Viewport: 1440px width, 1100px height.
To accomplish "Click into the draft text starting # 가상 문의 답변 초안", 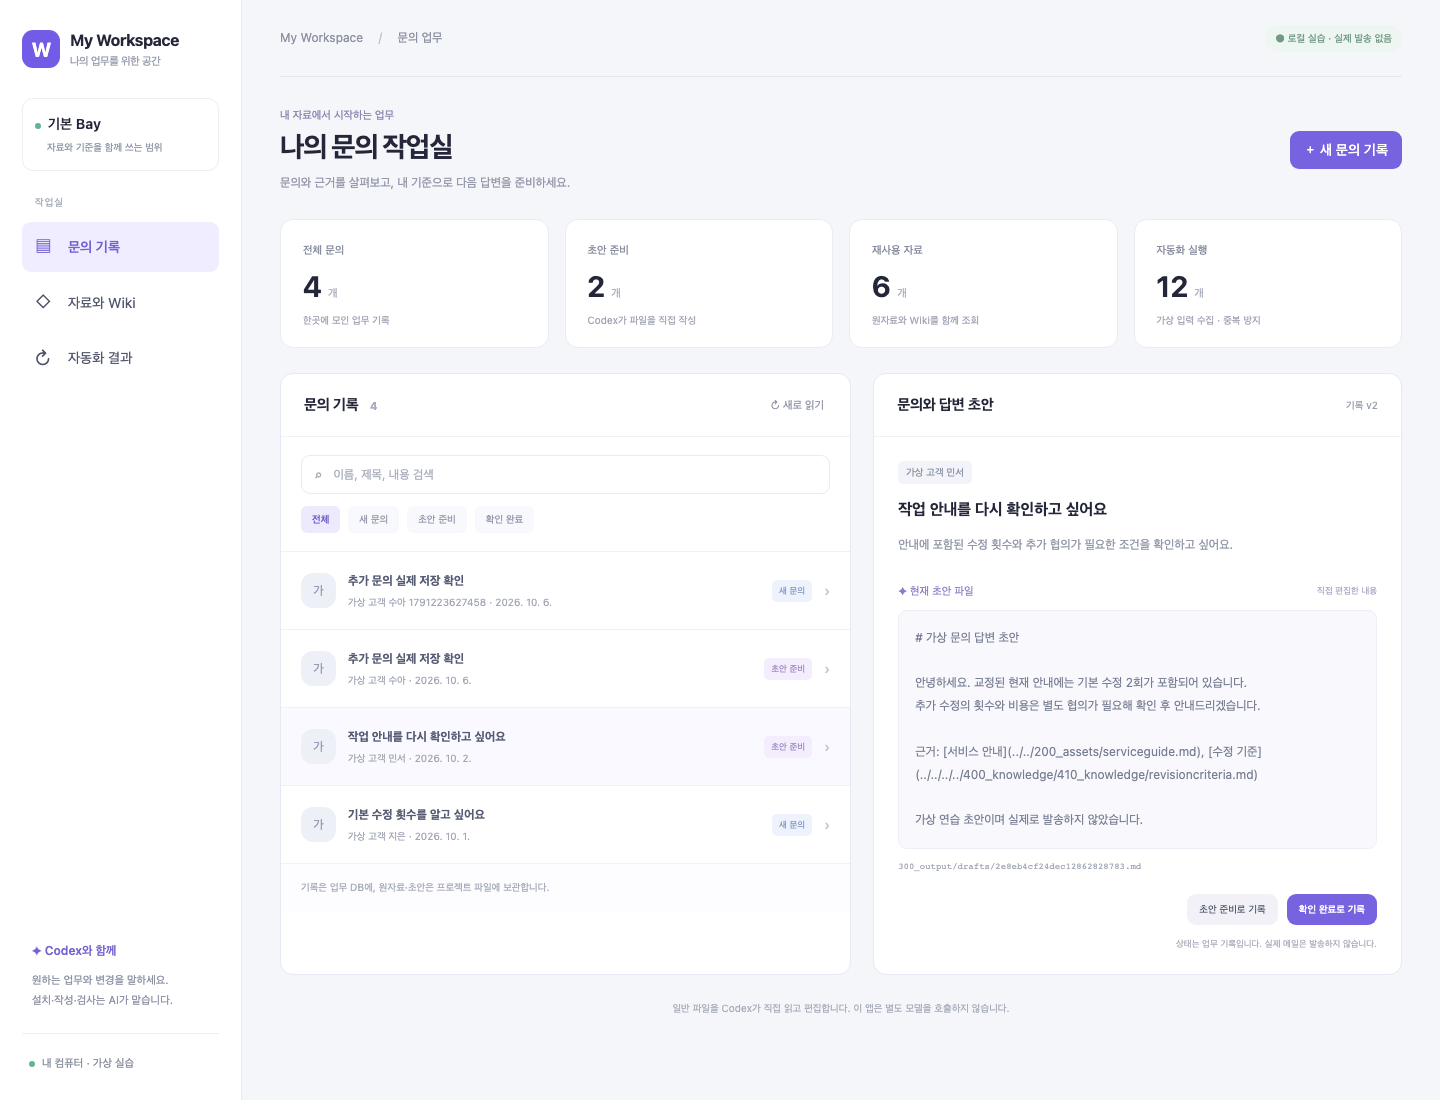I will point(1137,729).
